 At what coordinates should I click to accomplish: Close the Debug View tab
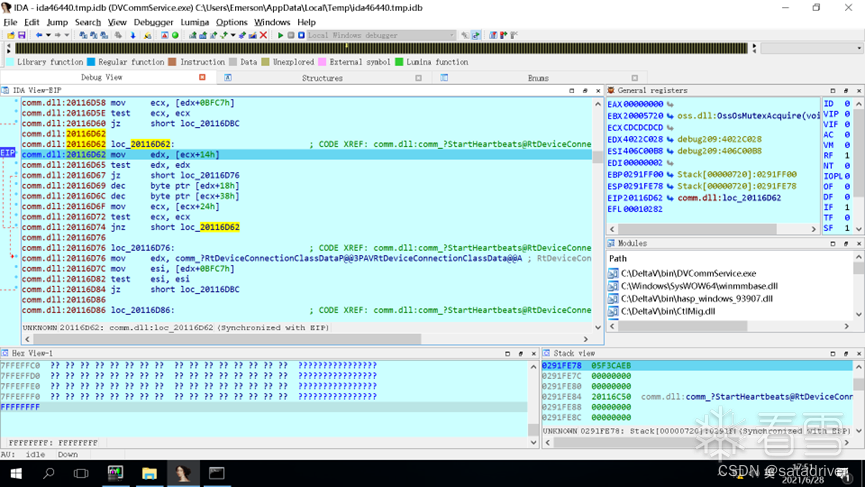[202, 77]
